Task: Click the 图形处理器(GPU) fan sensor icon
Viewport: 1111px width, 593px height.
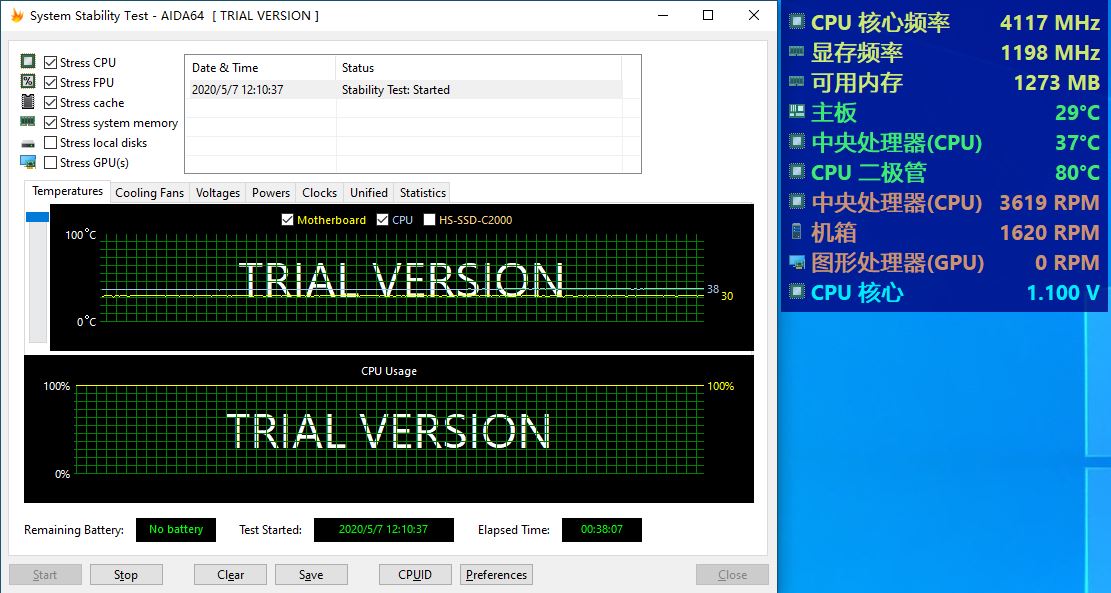Action: click(x=797, y=262)
